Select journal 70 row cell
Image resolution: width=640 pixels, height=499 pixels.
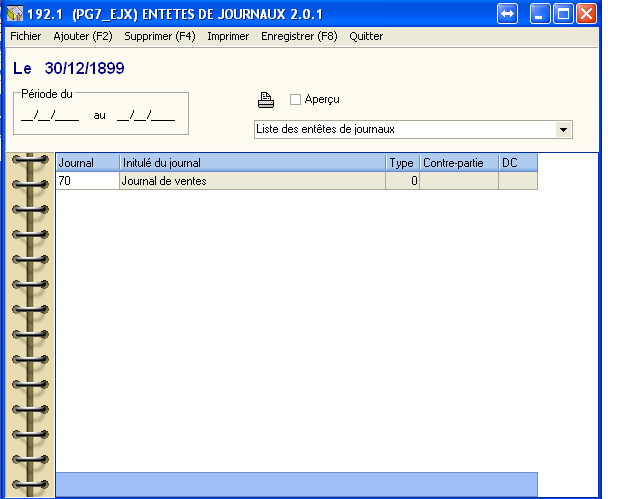[87, 181]
